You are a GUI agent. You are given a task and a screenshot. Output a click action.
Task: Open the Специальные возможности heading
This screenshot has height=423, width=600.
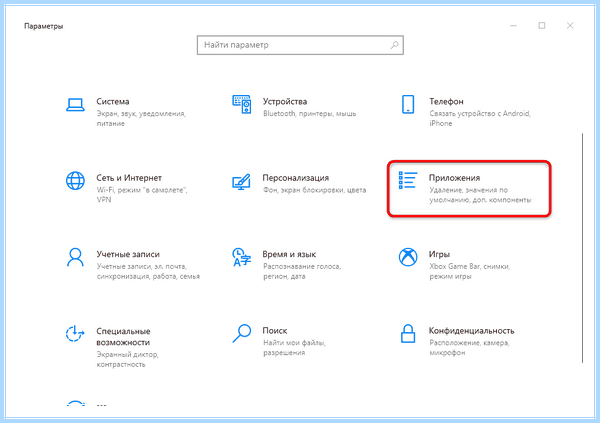click(123, 336)
